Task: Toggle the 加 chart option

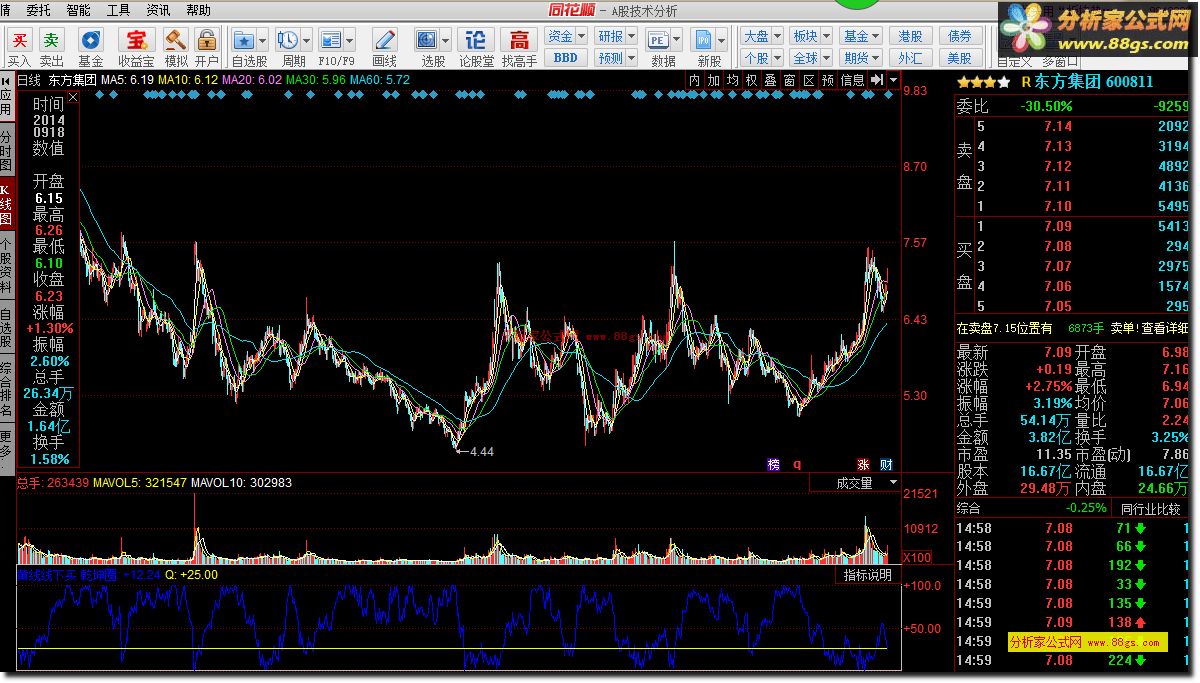Action: point(713,80)
